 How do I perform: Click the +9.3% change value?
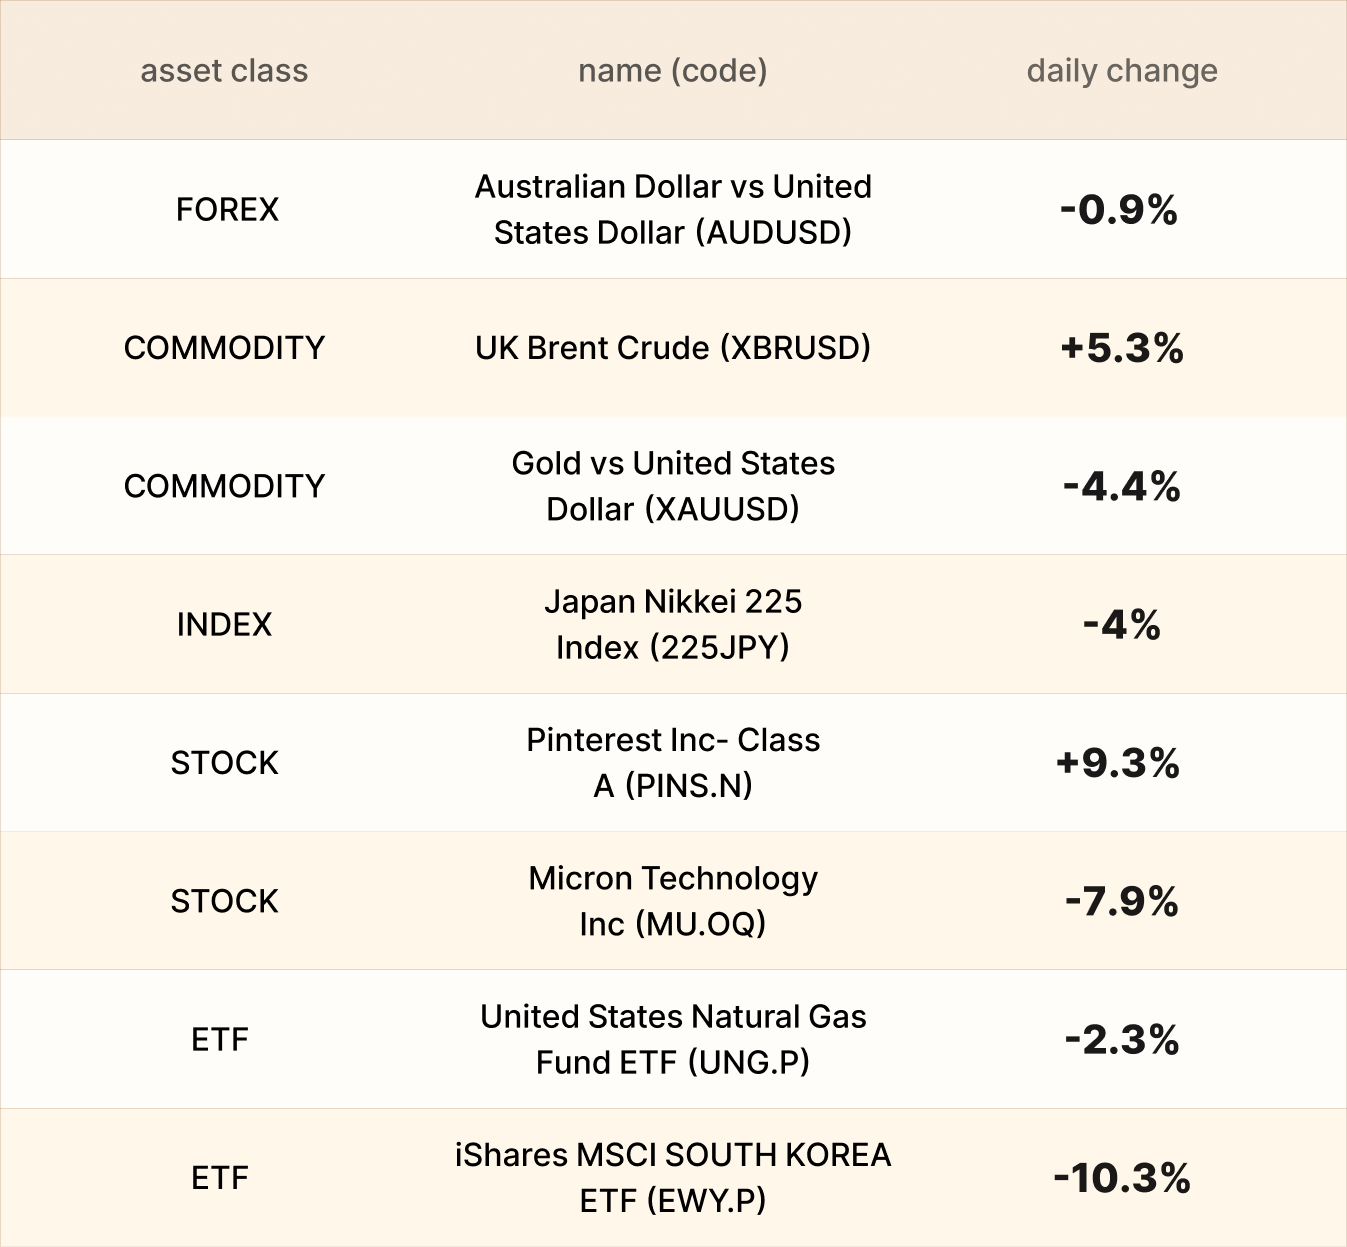click(x=1118, y=763)
